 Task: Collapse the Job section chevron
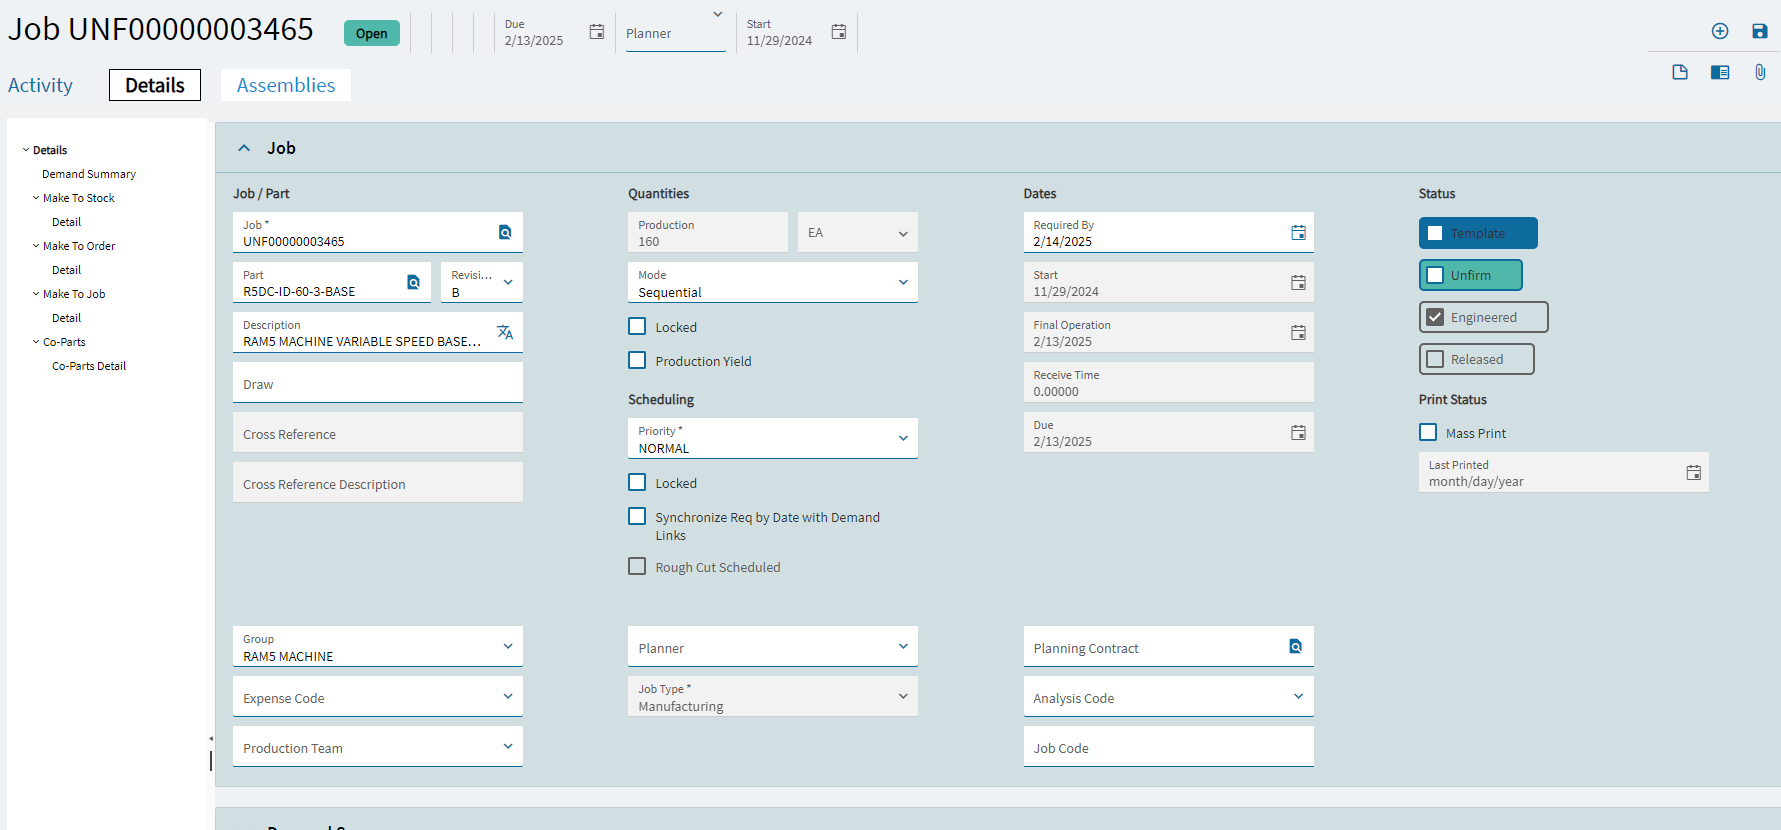pyautogui.click(x=244, y=148)
